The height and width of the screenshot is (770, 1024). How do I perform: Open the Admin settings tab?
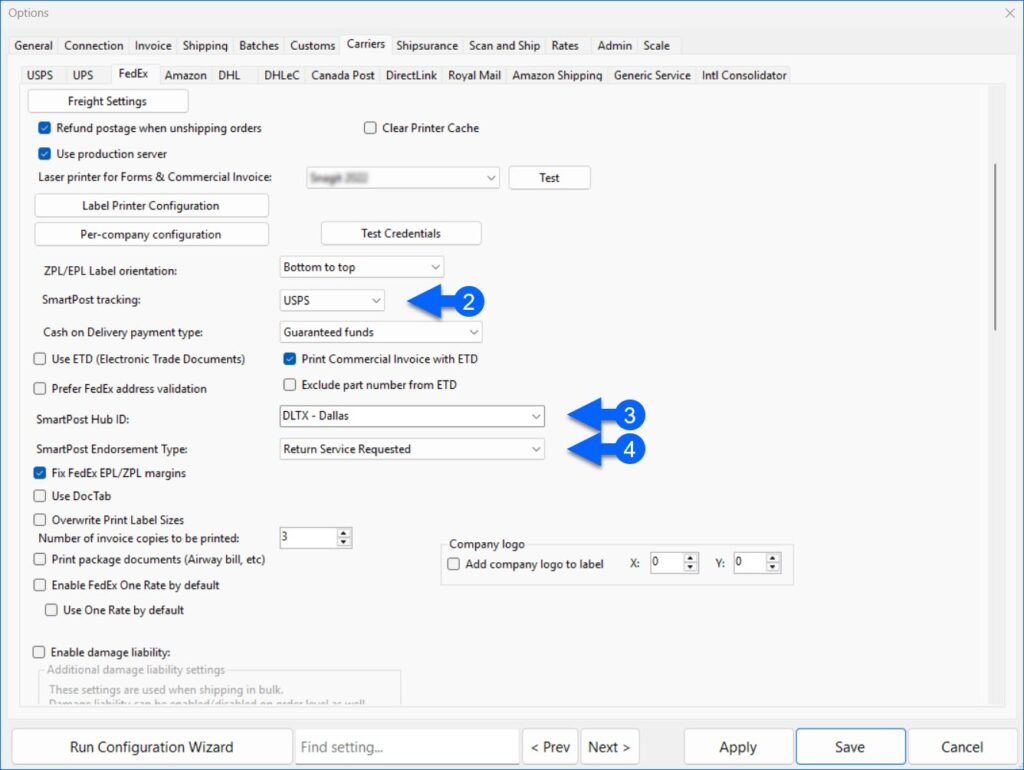pyautogui.click(x=613, y=45)
